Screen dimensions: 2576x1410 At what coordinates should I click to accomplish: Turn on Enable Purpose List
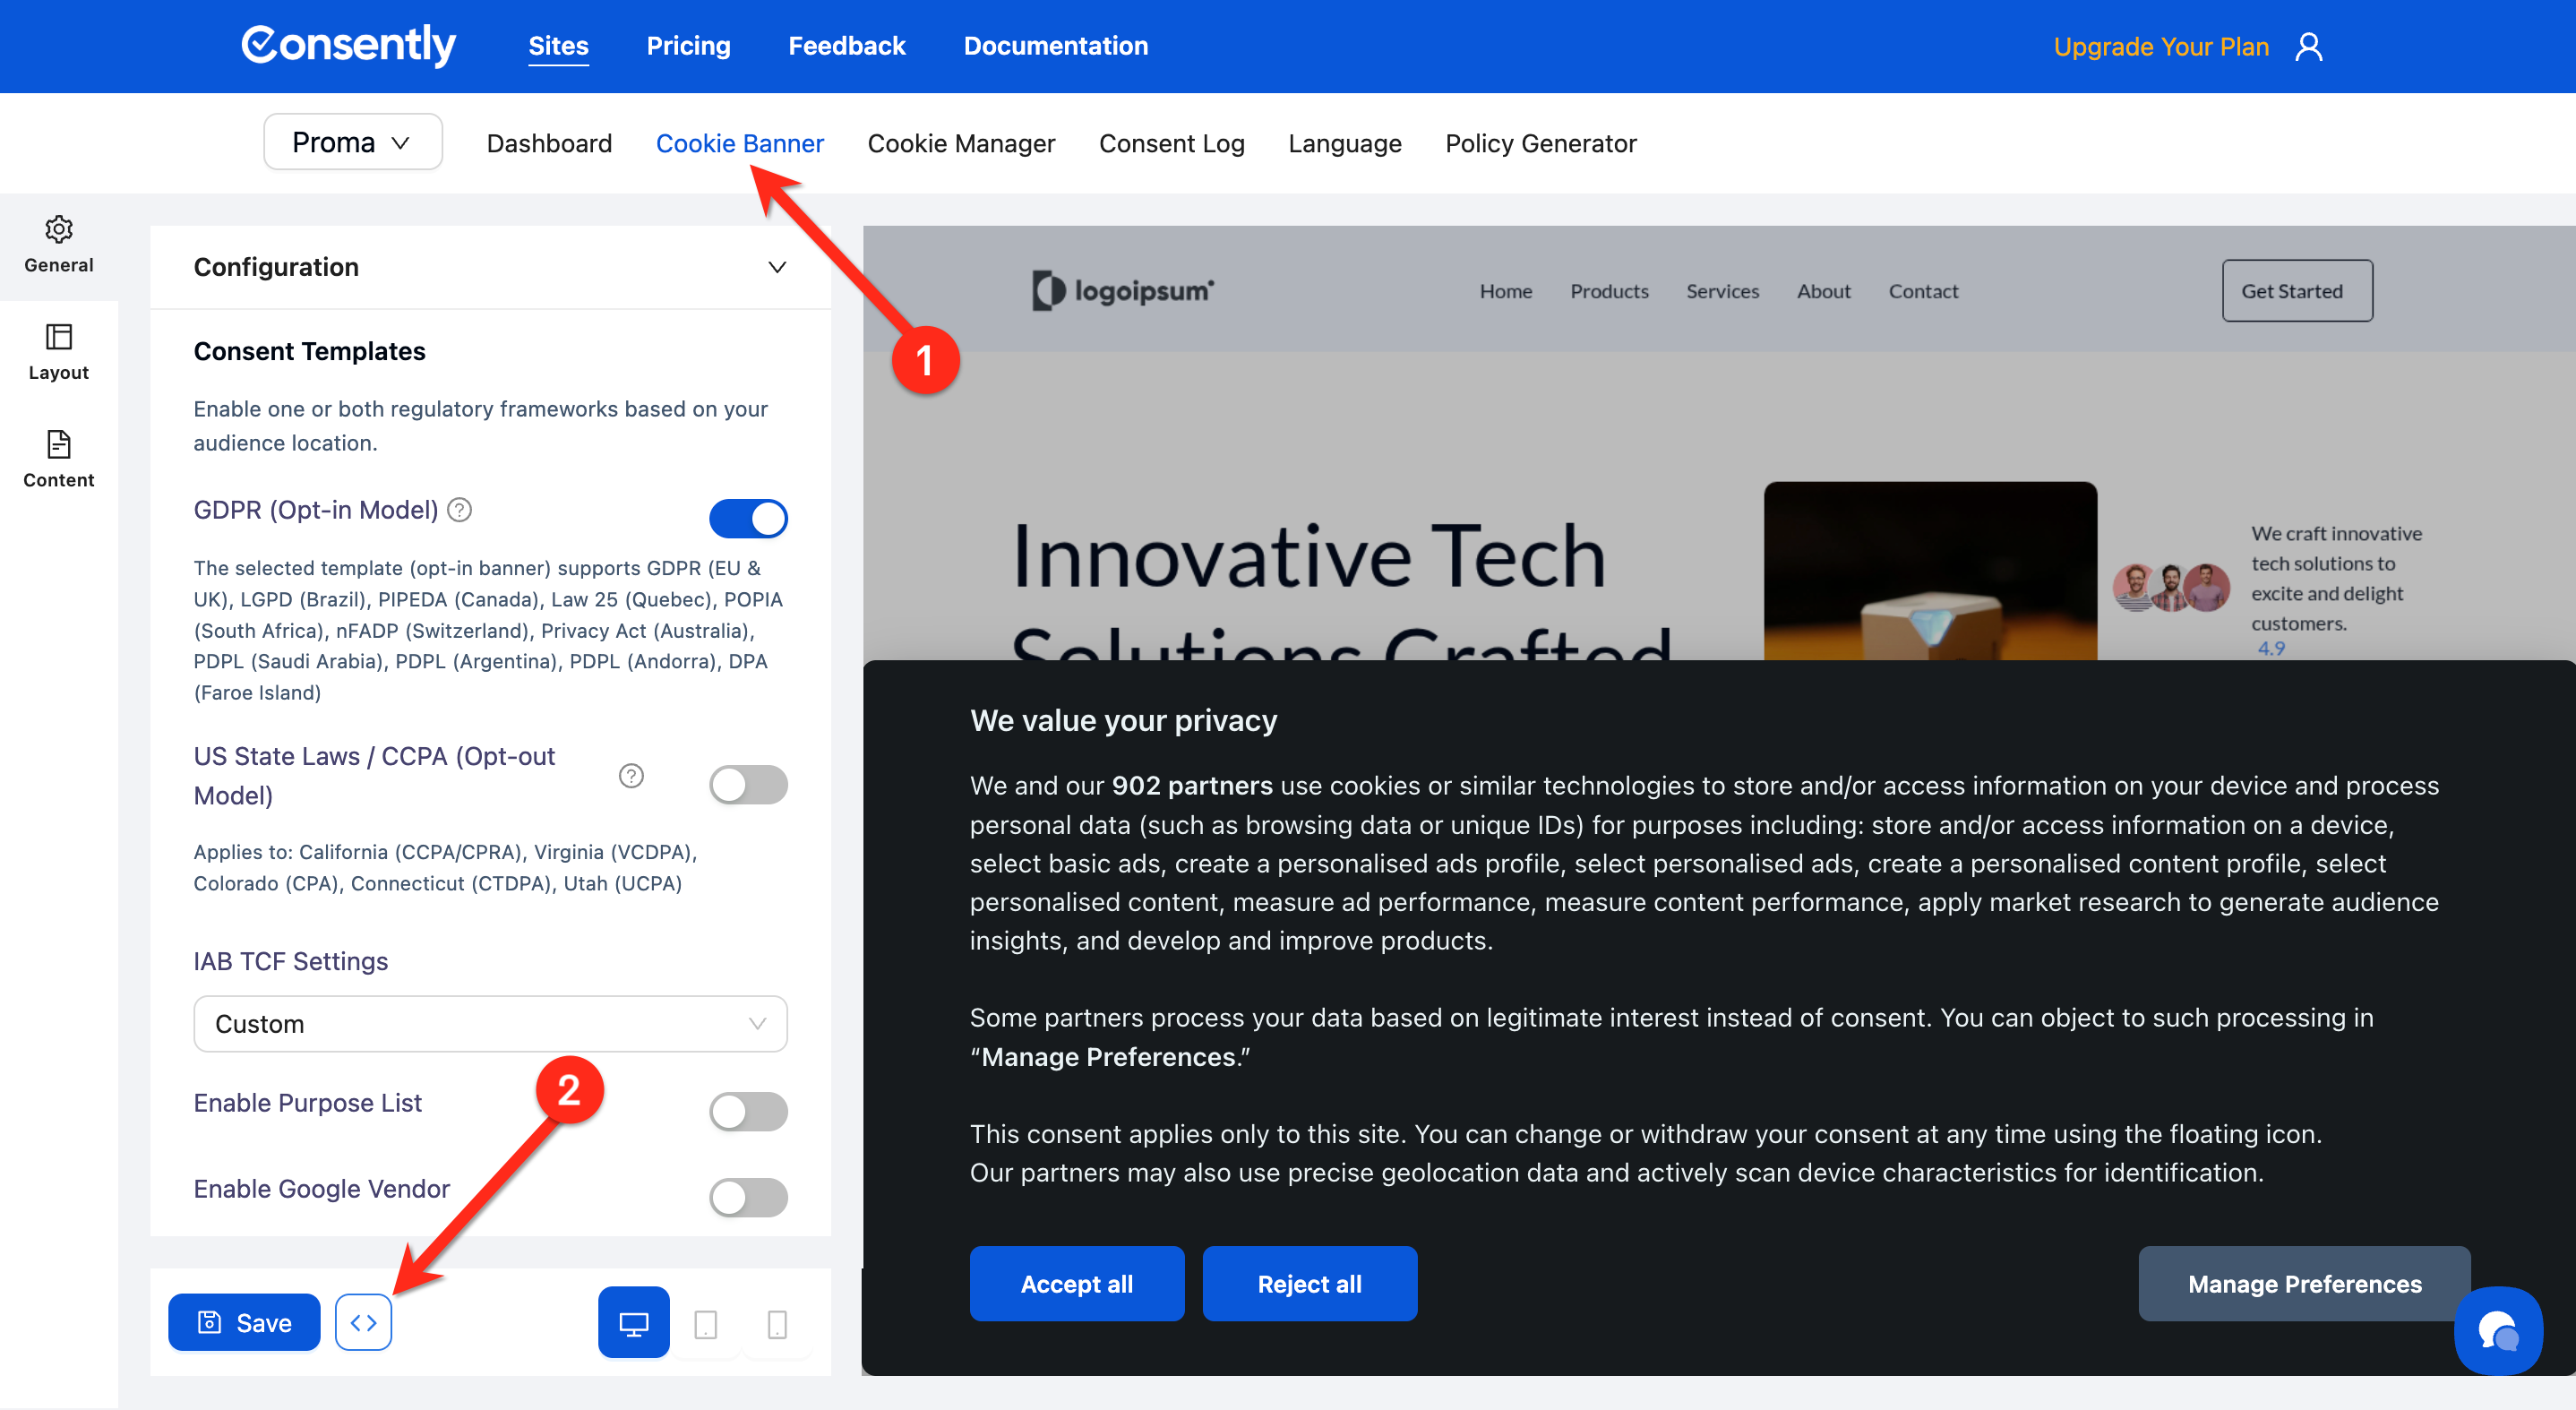(748, 1111)
